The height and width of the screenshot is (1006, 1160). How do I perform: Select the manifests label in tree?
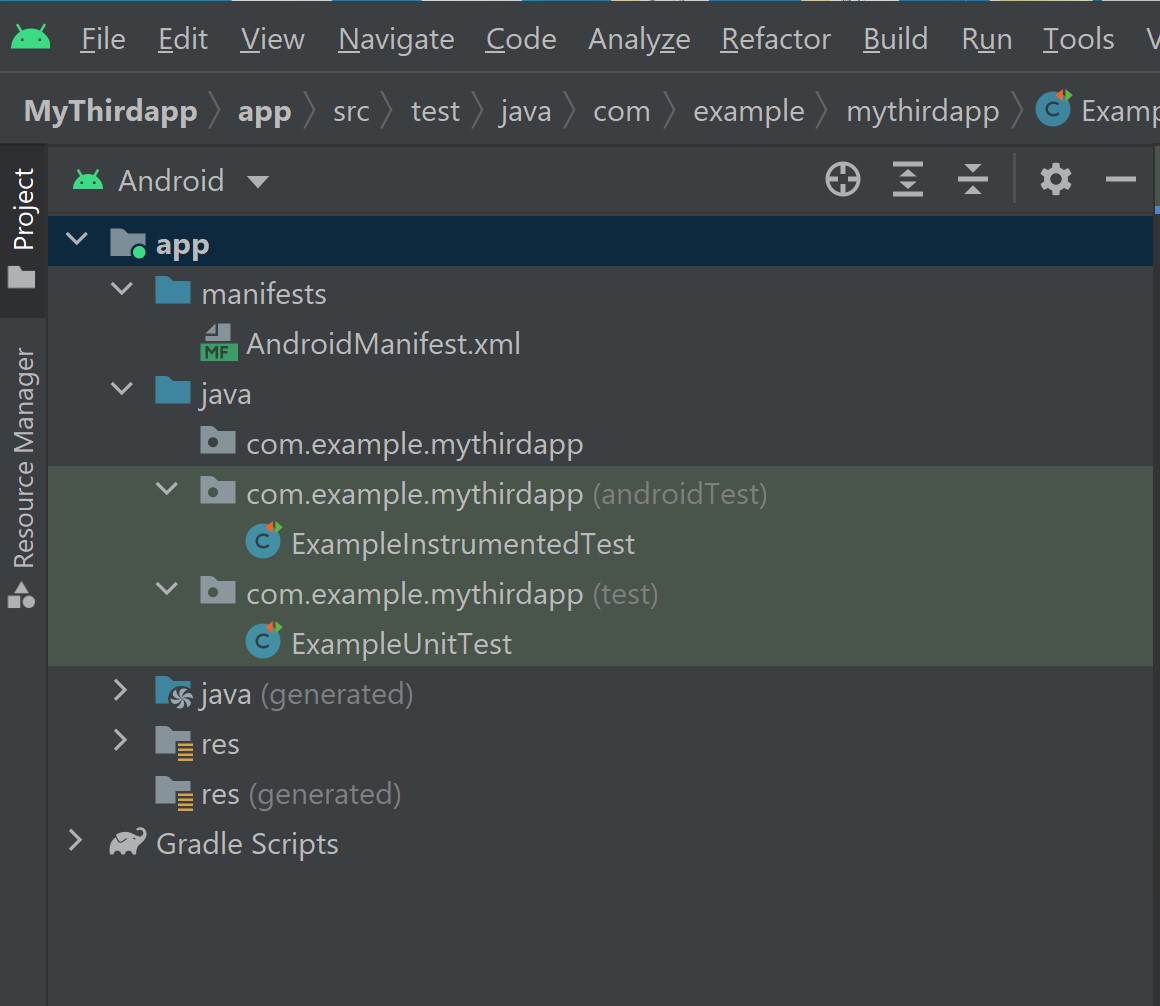264,294
